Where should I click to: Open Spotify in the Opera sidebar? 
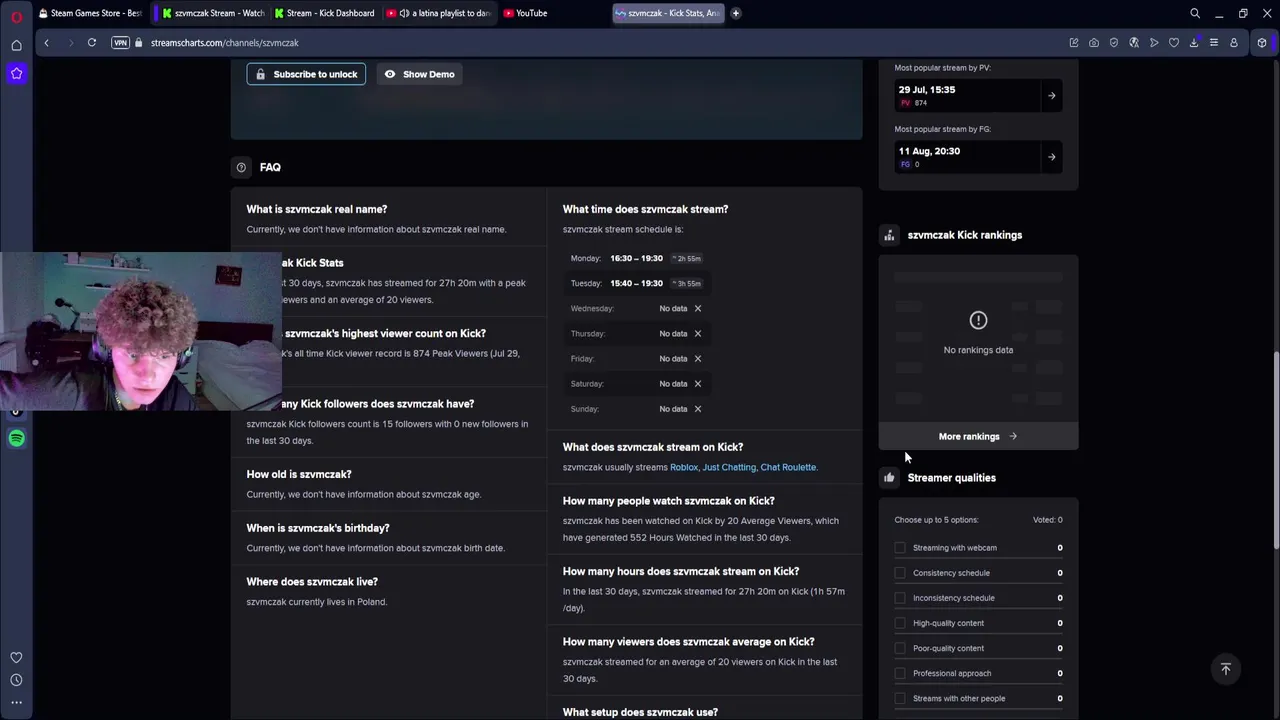click(16, 438)
